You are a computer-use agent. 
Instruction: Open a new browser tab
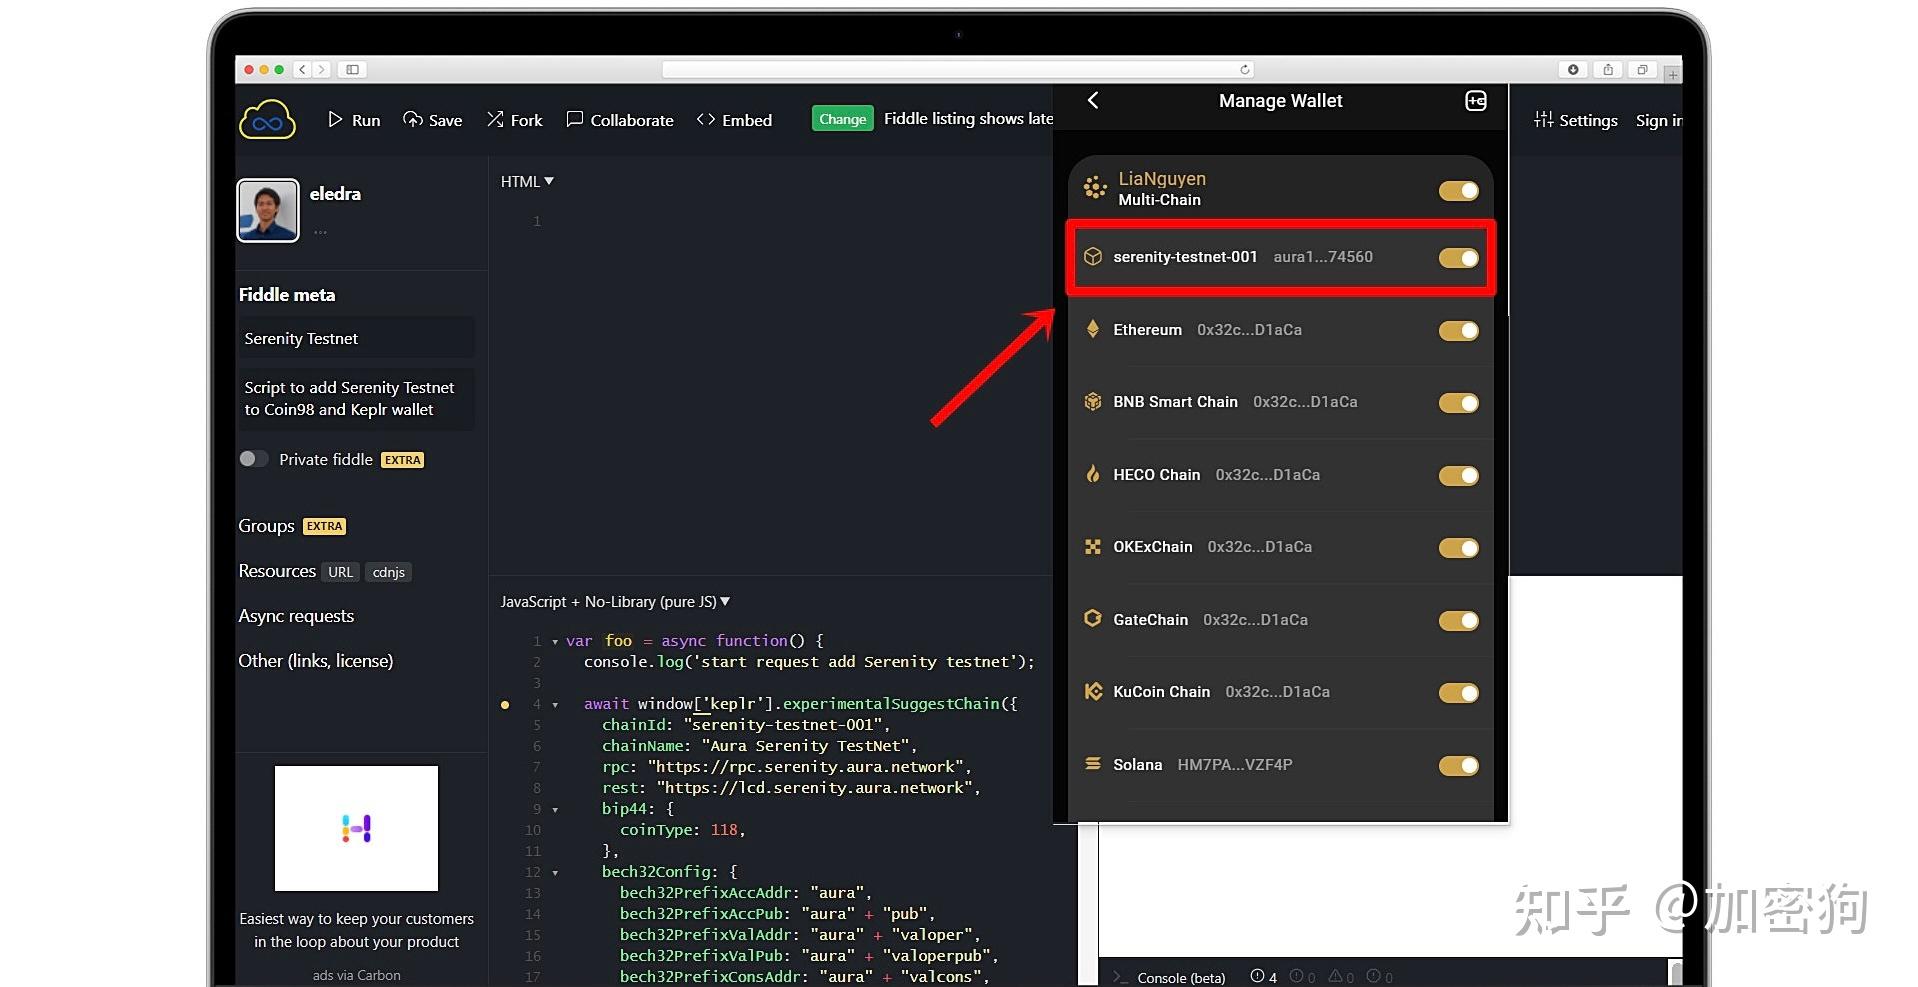(1672, 74)
